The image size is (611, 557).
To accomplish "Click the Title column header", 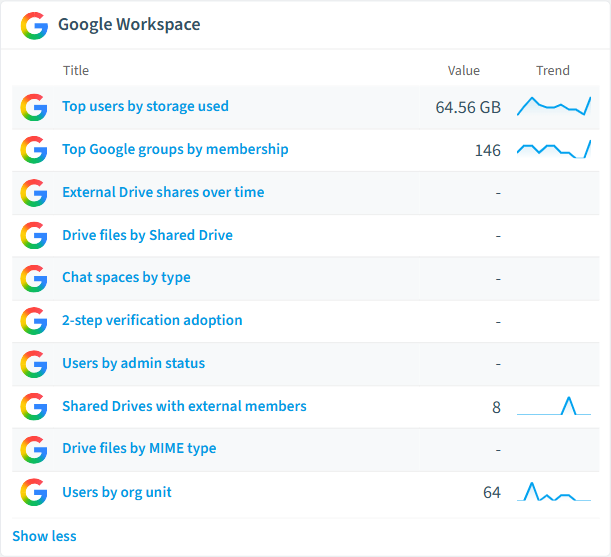I will tap(76, 71).
